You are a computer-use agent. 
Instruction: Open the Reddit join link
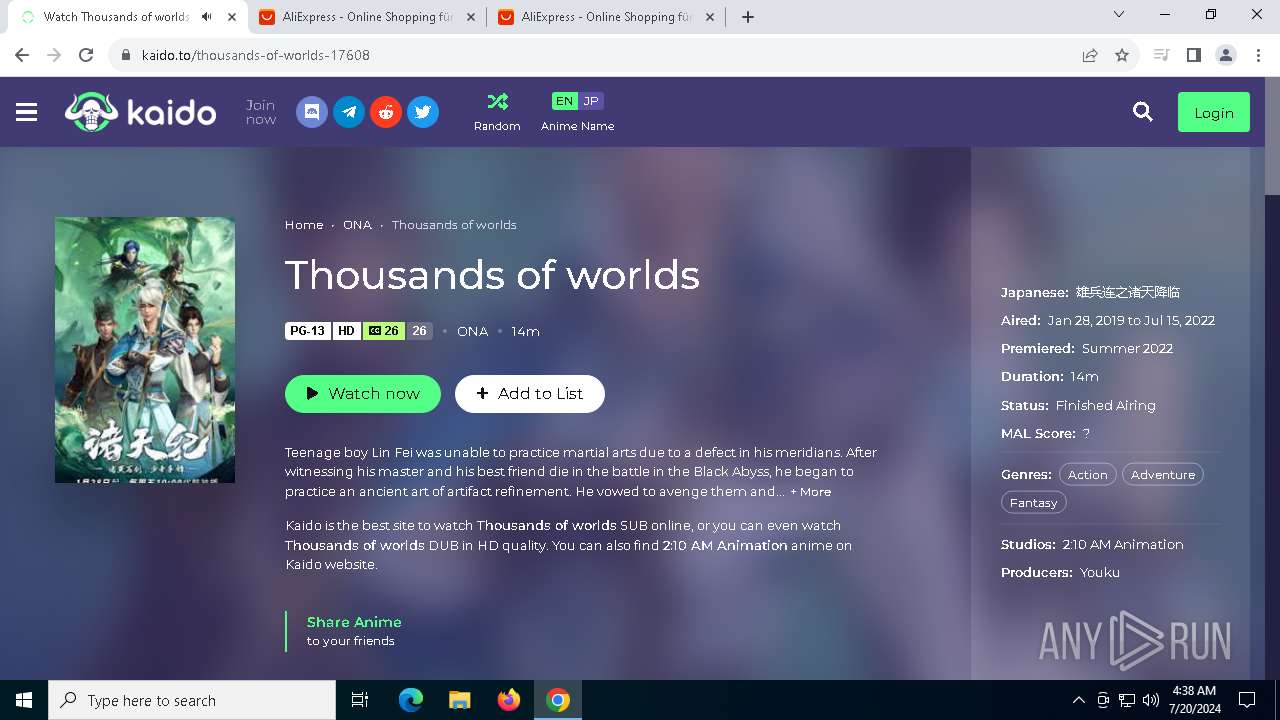[386, 112]
